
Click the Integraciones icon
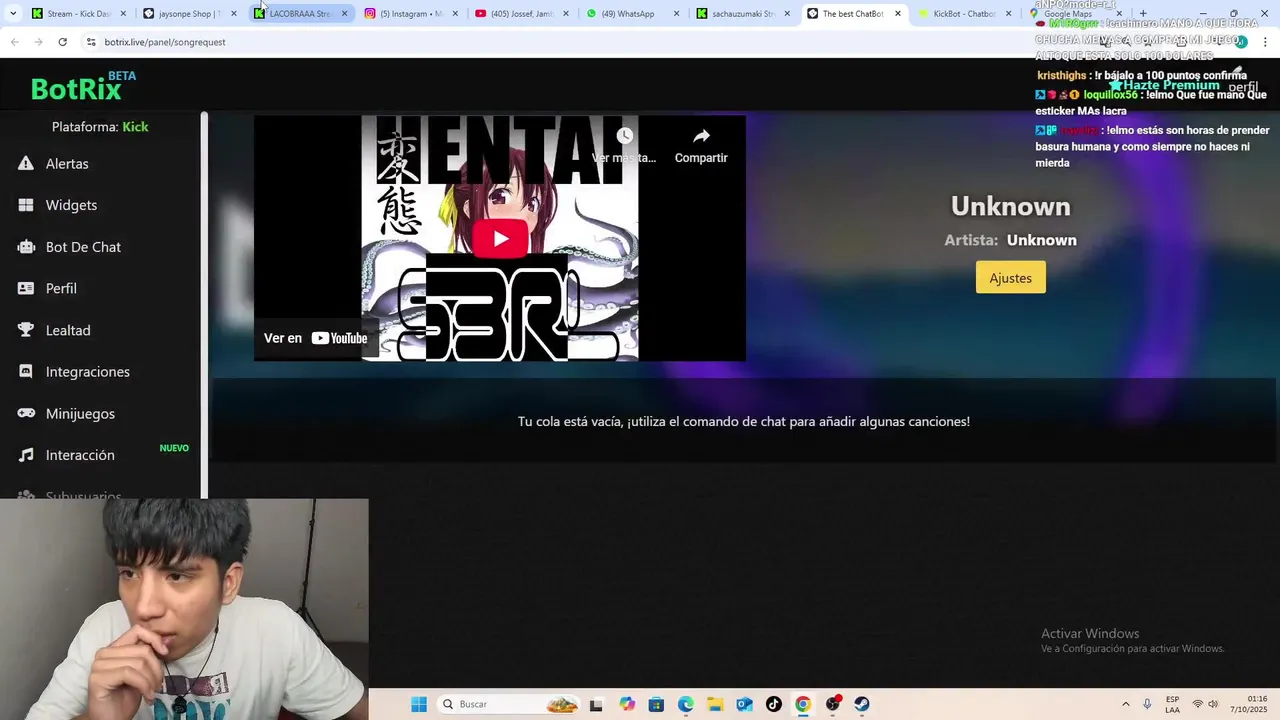(x=26, y=371)
